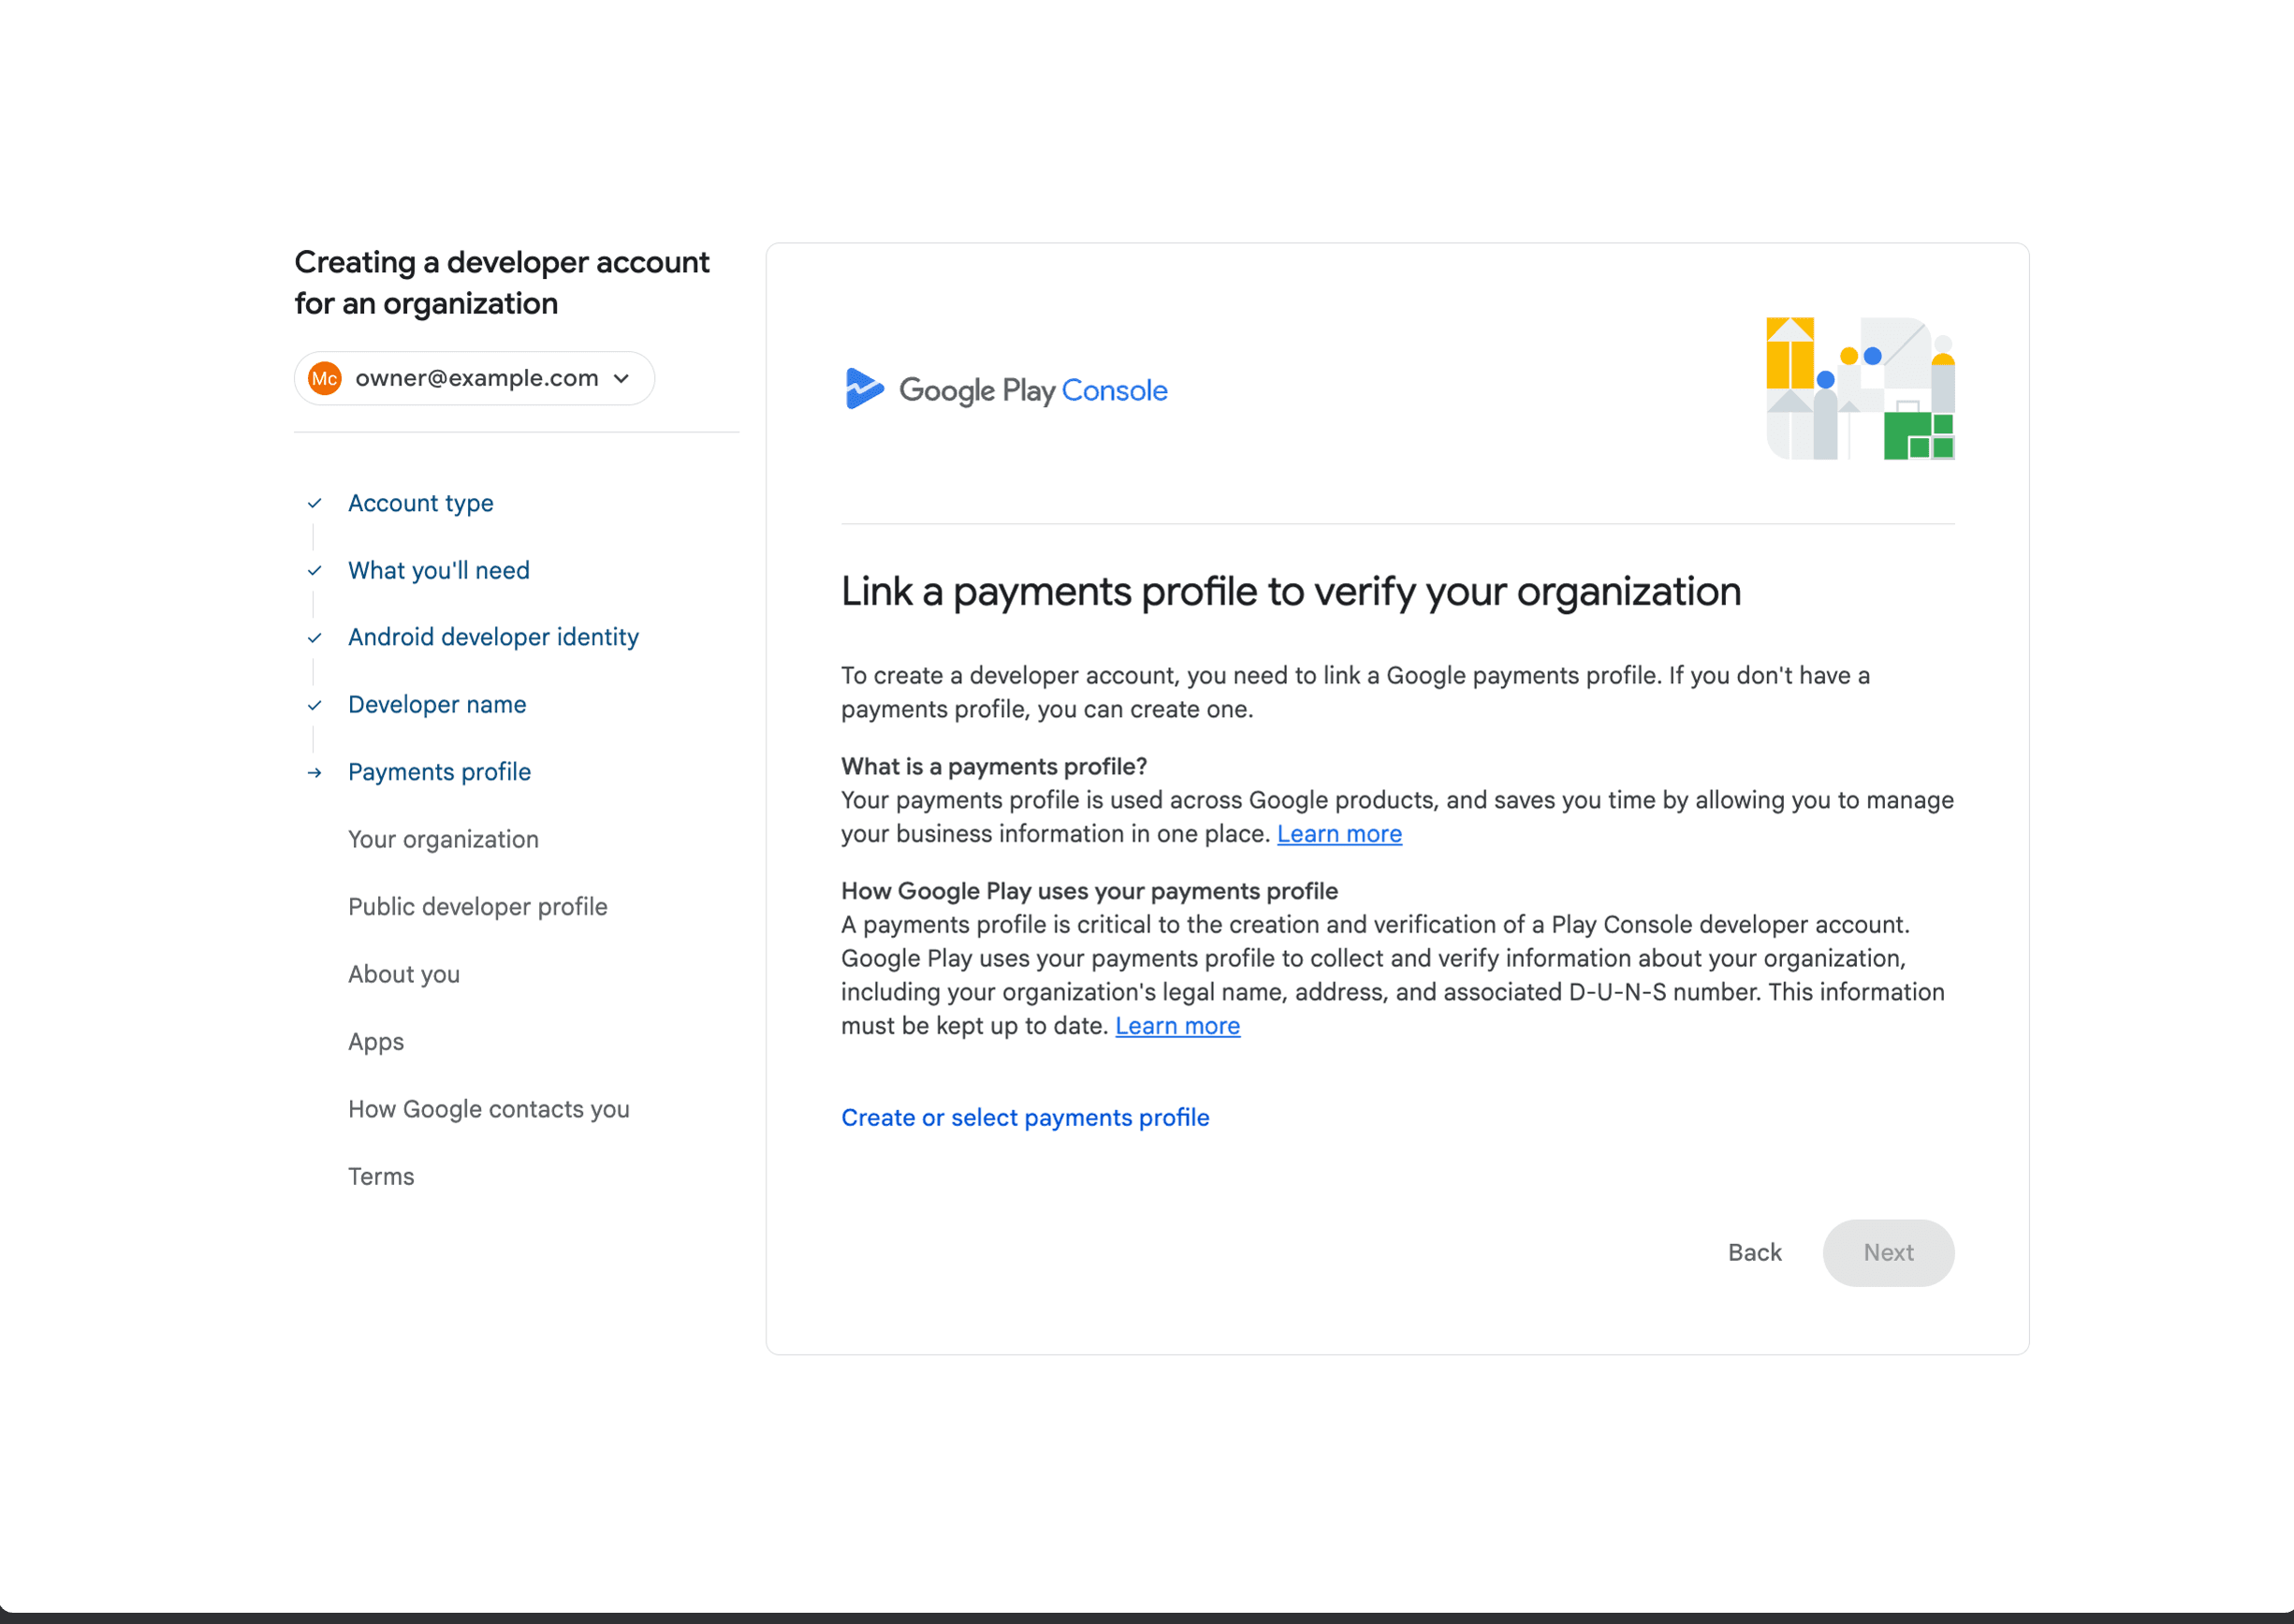Click the checkmark beside Android developer identity
Screen dimensions: 2294x1624
(x=314, y=637)
